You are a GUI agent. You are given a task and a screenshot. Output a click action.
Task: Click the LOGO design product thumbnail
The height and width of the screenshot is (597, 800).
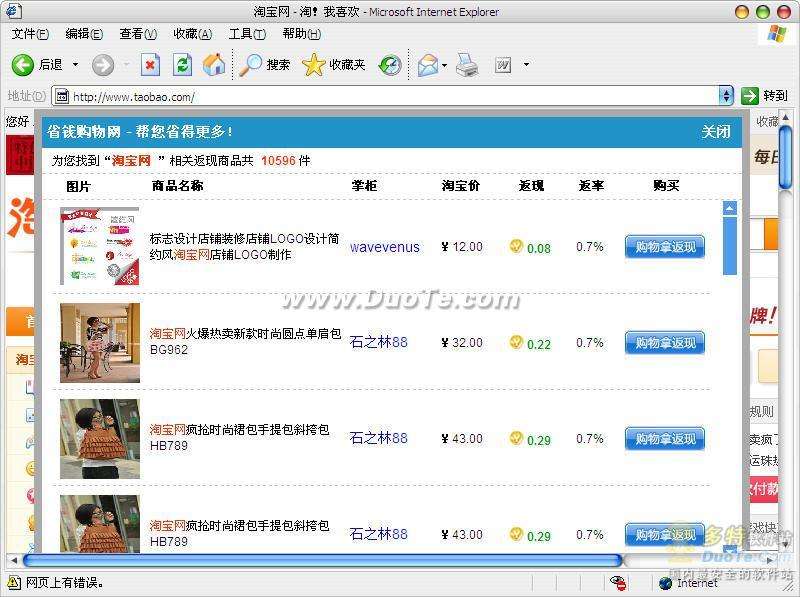[x=99, y=246]
